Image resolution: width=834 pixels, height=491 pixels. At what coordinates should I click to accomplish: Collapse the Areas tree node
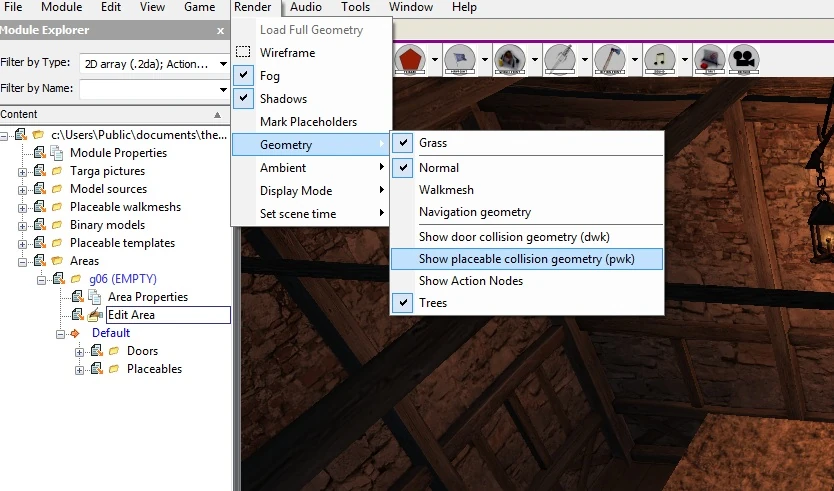22,262
